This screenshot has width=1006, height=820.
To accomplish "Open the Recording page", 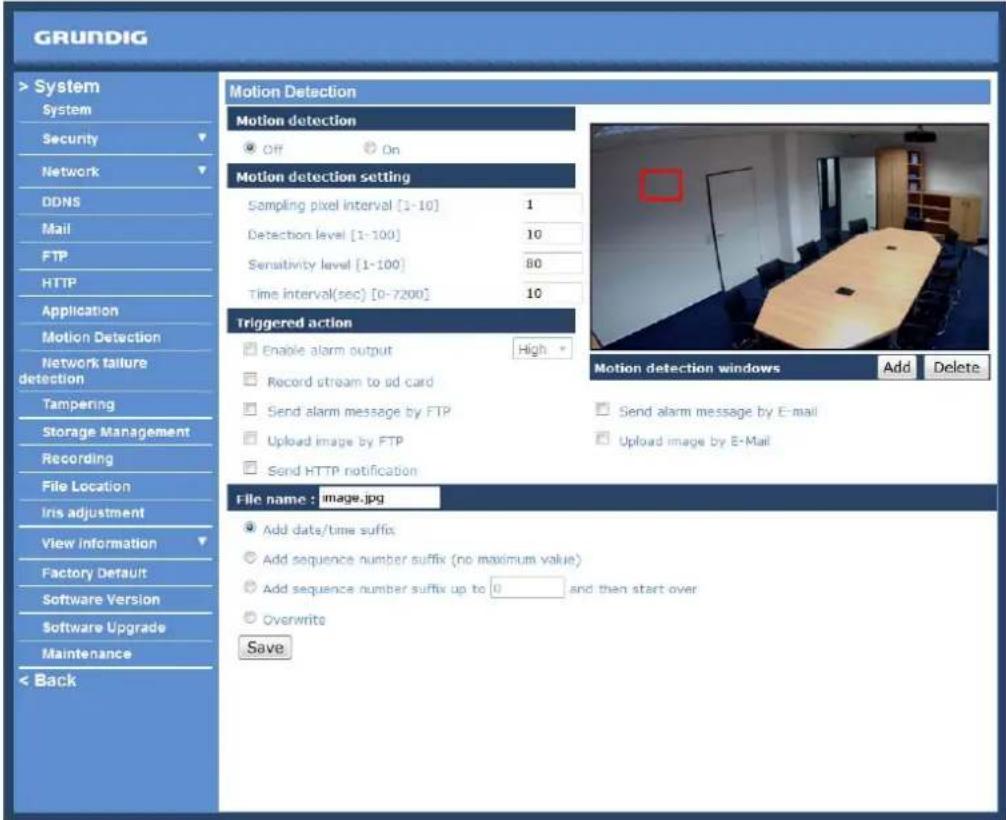I will pos(77,459).
